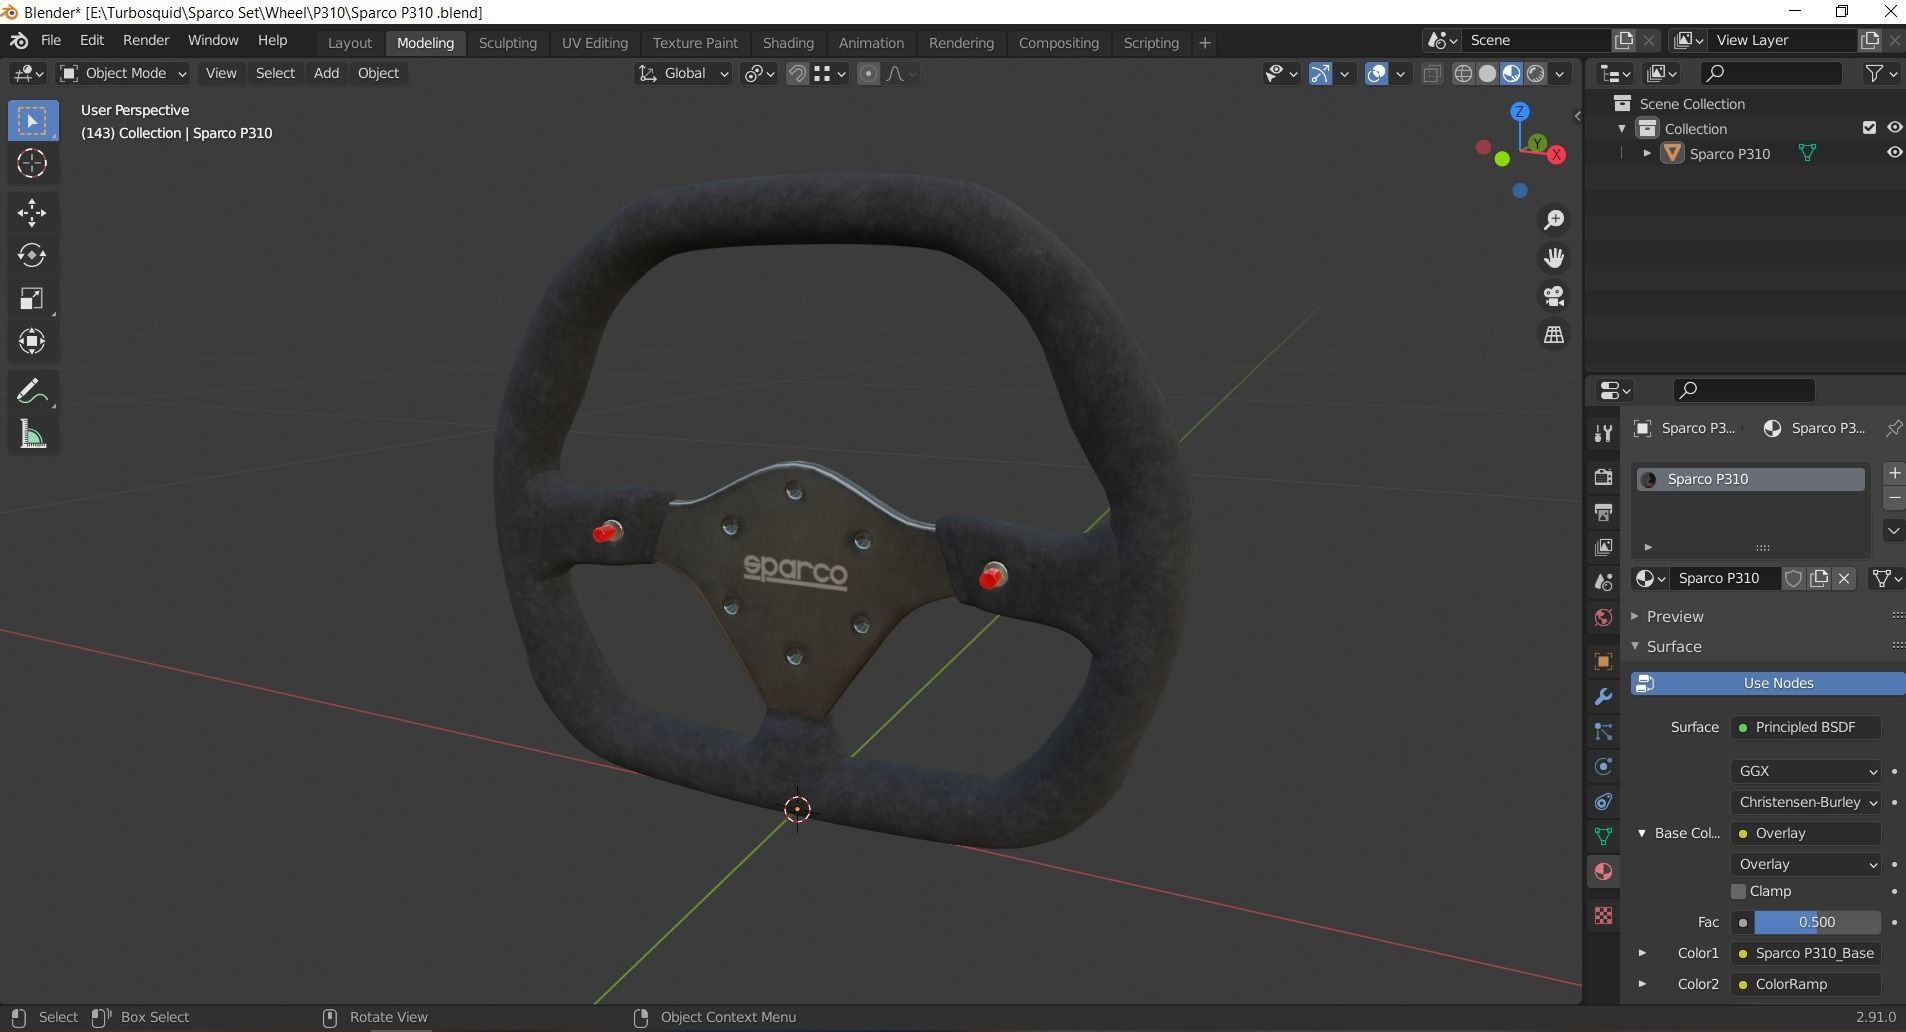Select the Annotate tool

(32, 391)
